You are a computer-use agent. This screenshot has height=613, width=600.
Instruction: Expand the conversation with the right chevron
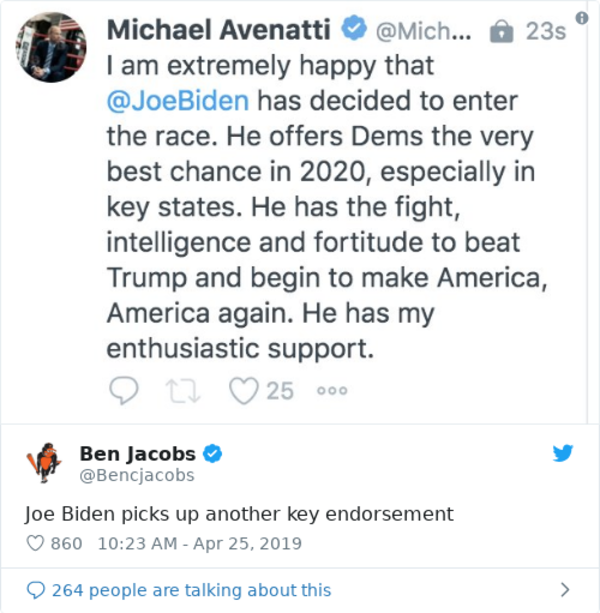[565, 590]
